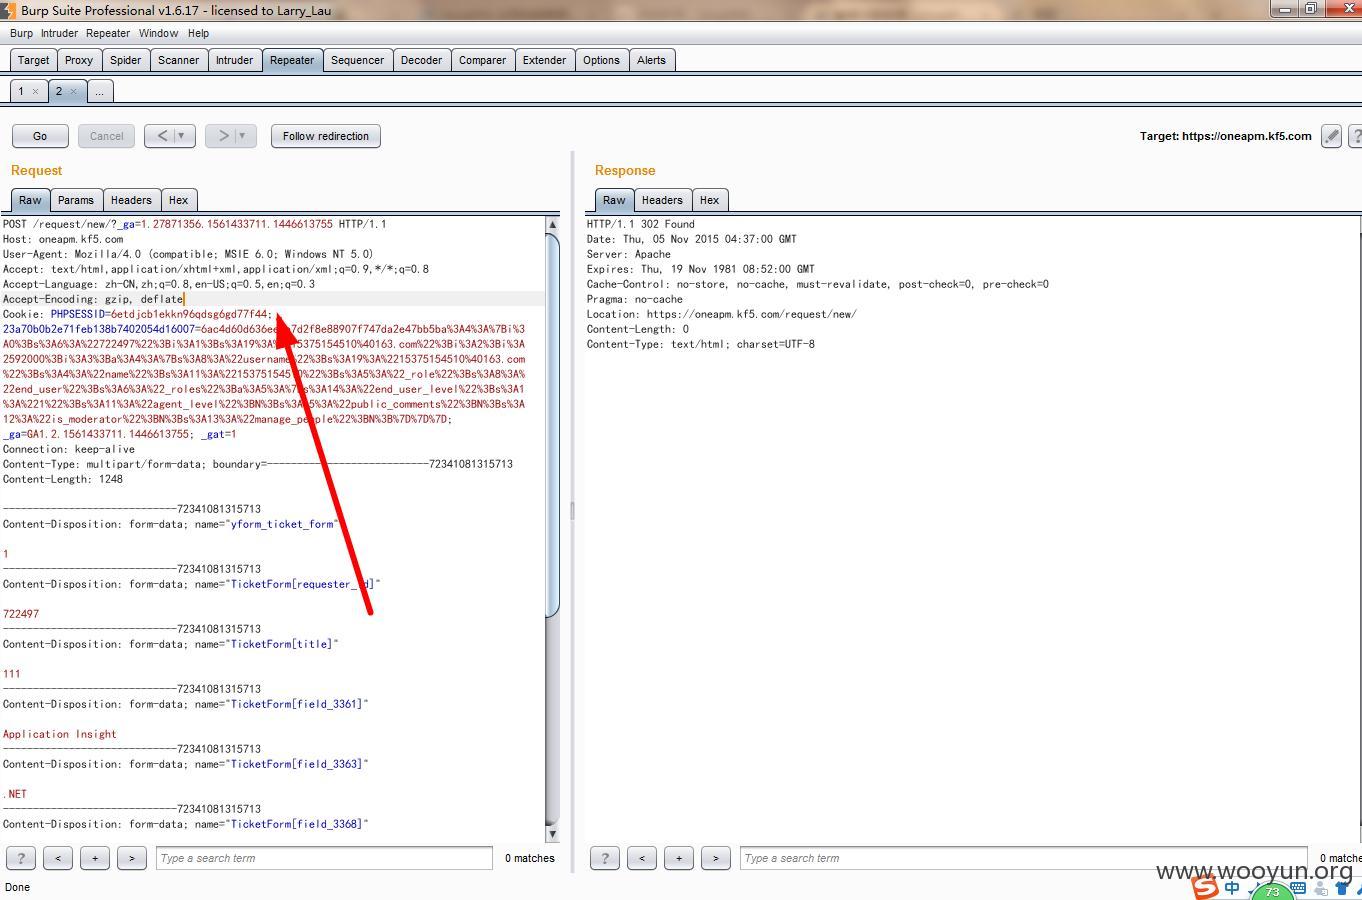The image size is (1362, 900).
Task: Open the Request Hex tab
Action: coord(178,200)
